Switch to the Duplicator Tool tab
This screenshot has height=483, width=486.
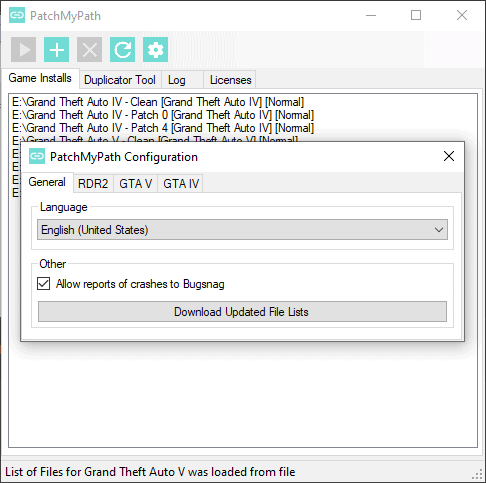[x=120, y=80]
